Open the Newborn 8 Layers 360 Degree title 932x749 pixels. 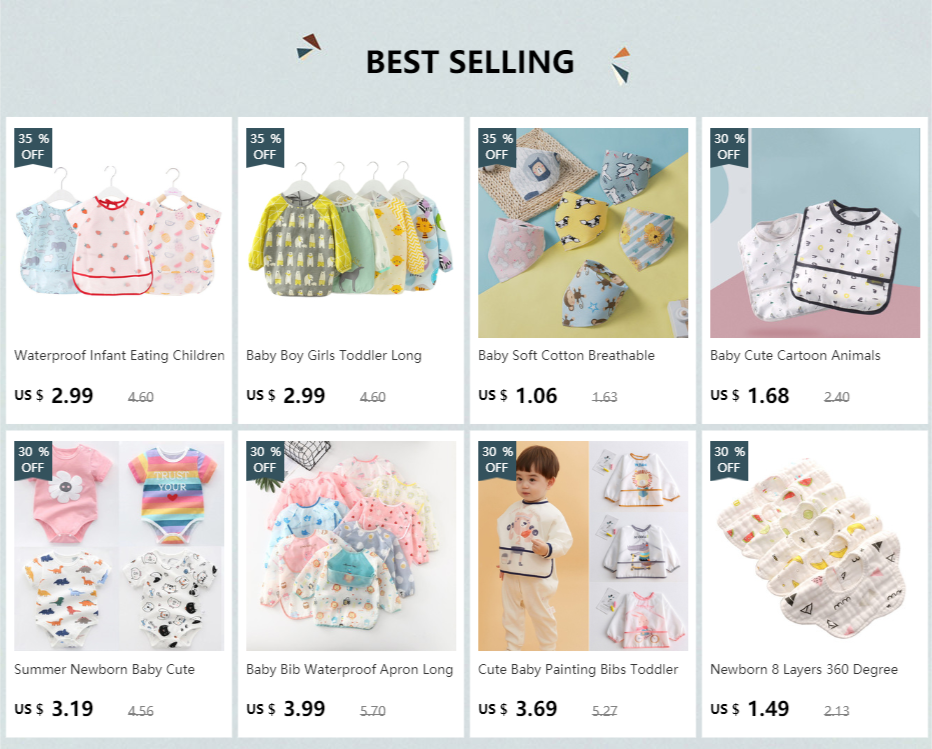click(804, 669)
